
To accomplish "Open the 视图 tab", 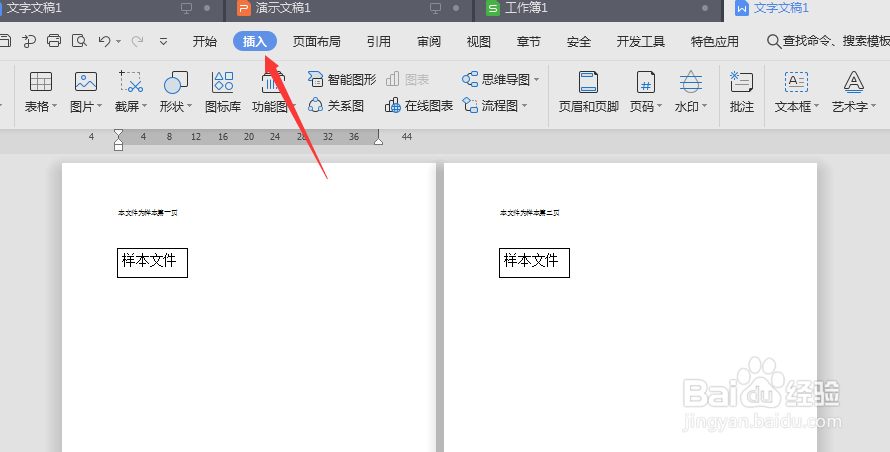I will coord(478,41).
